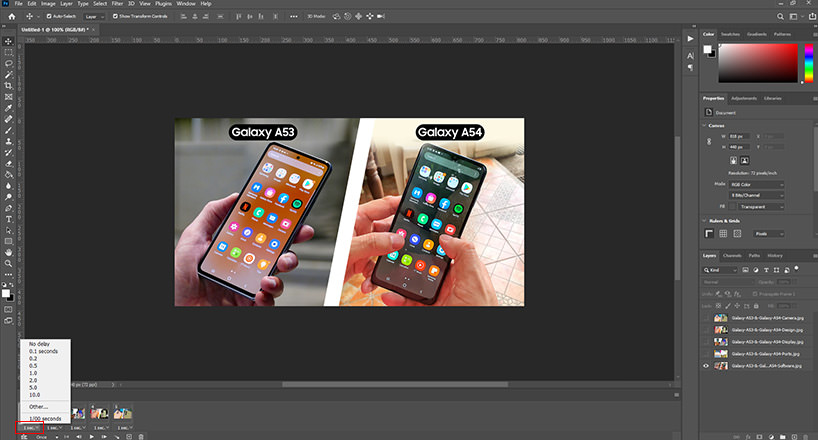Image resolution: width=818 pixels, height=440 pixels.
Task: Choose No delay from the delay menu
Action: click(39, 344)
